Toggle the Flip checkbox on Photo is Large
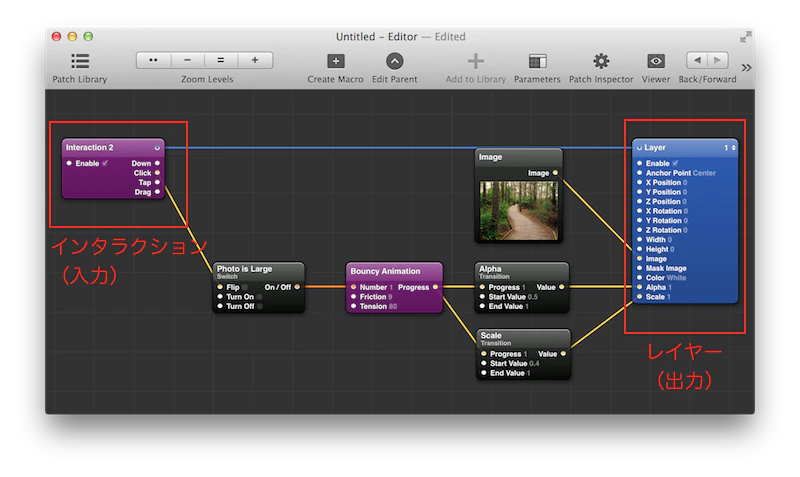 click(x=245, y=287)
